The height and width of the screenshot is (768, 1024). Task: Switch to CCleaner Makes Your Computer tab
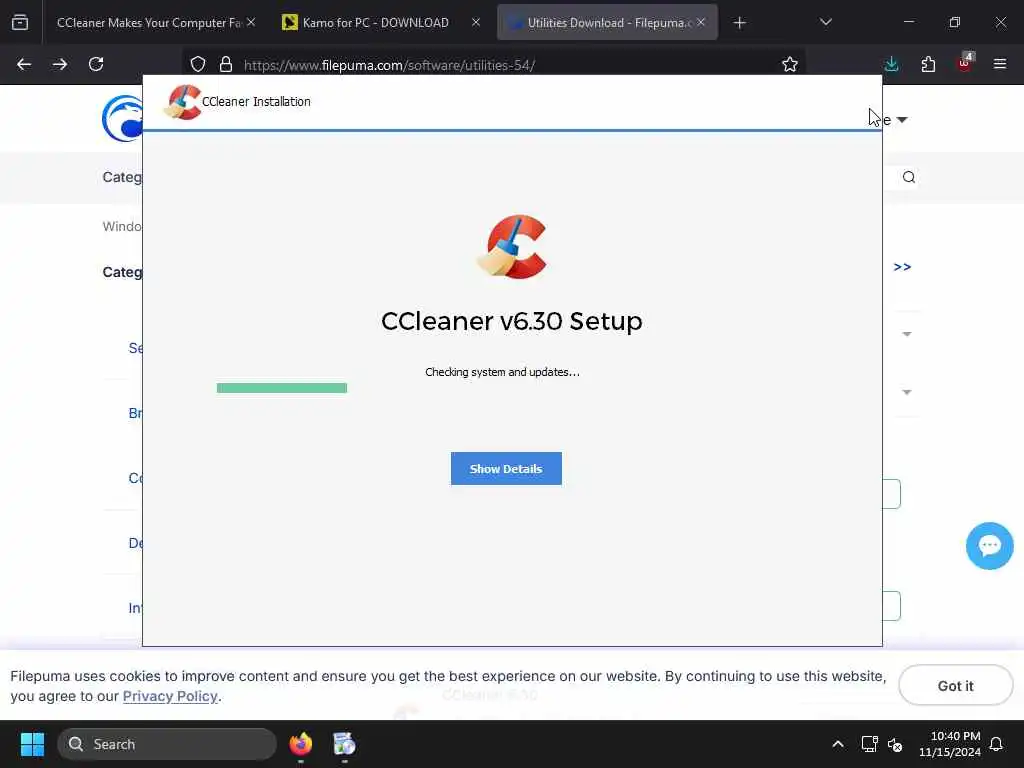(150, 23)
